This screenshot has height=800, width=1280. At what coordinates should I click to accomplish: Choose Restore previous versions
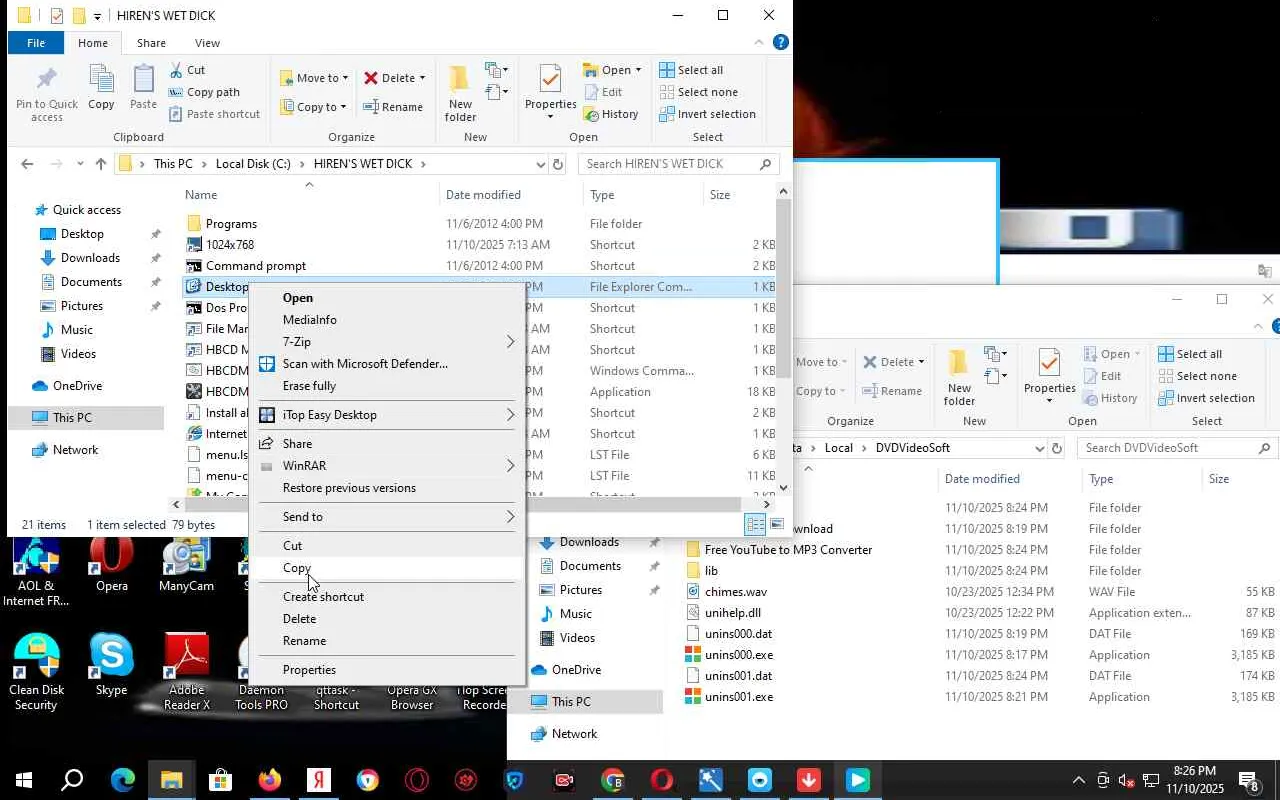[x=349, y=488]
